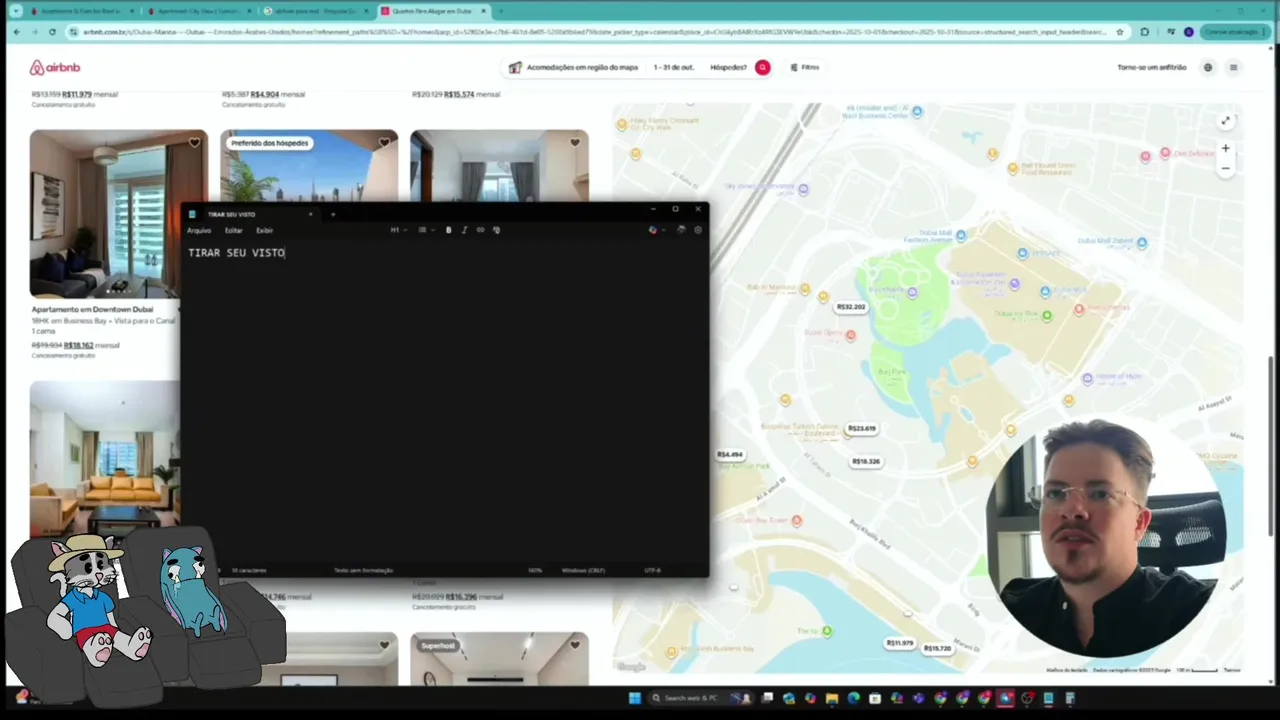This screenshot has height=720, width=1280.
Task: Click the R$15.720 map price marker
Action: (x=937, y=648)
